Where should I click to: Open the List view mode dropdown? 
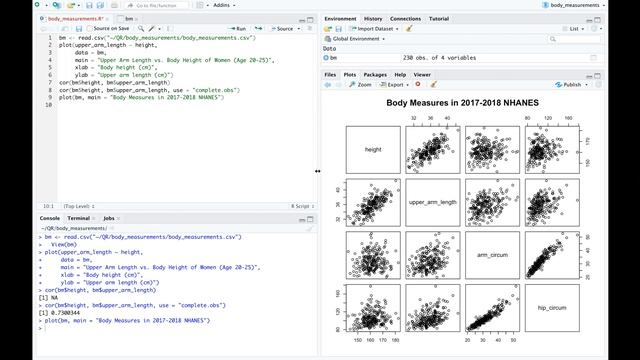573,29
